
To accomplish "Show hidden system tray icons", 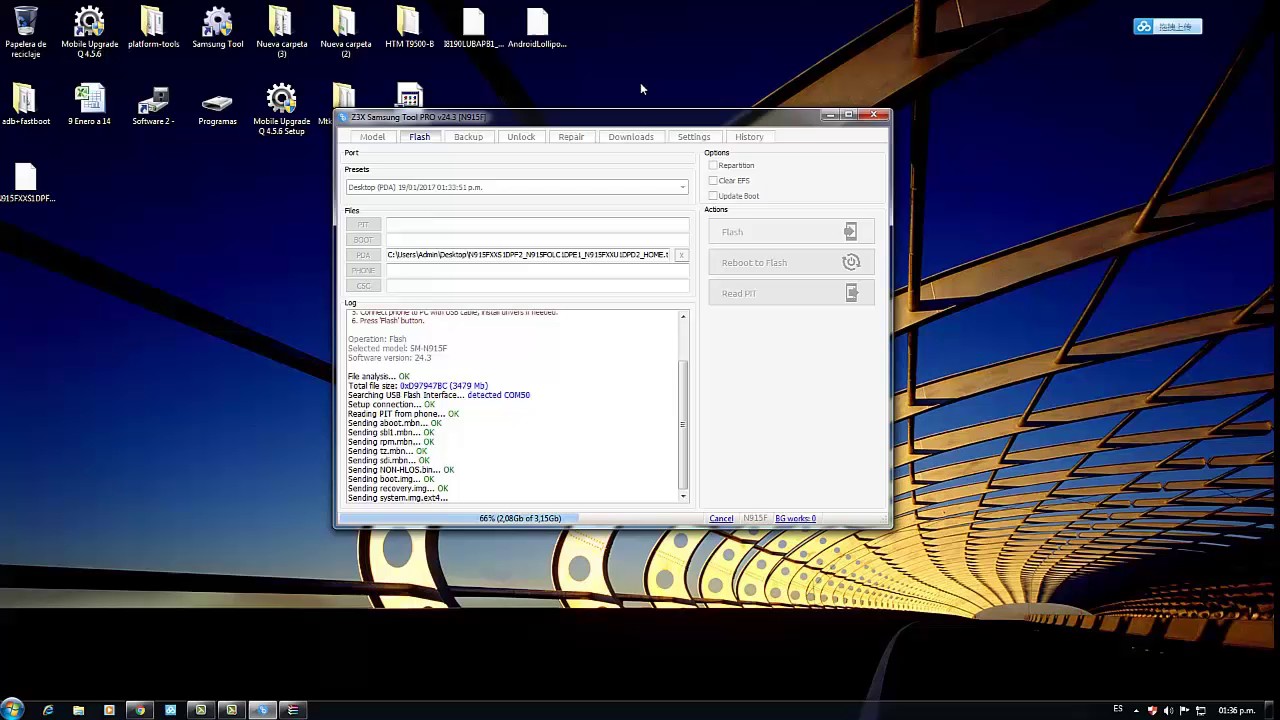I will tap(1135, 710).
